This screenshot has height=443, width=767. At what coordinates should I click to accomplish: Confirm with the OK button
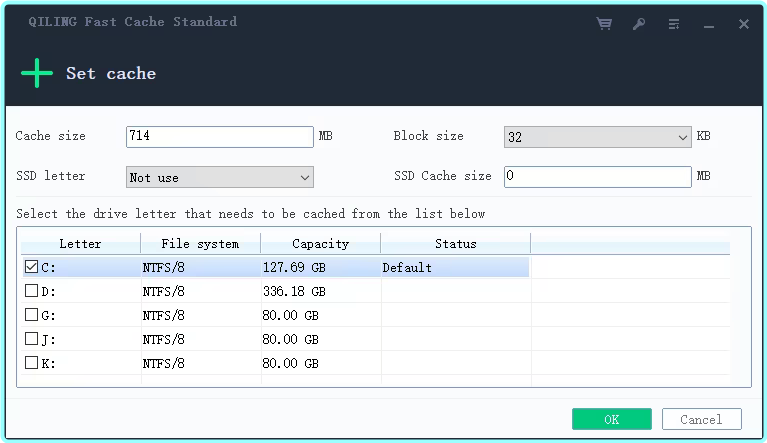pyautogui.click(x=612, y=419)
